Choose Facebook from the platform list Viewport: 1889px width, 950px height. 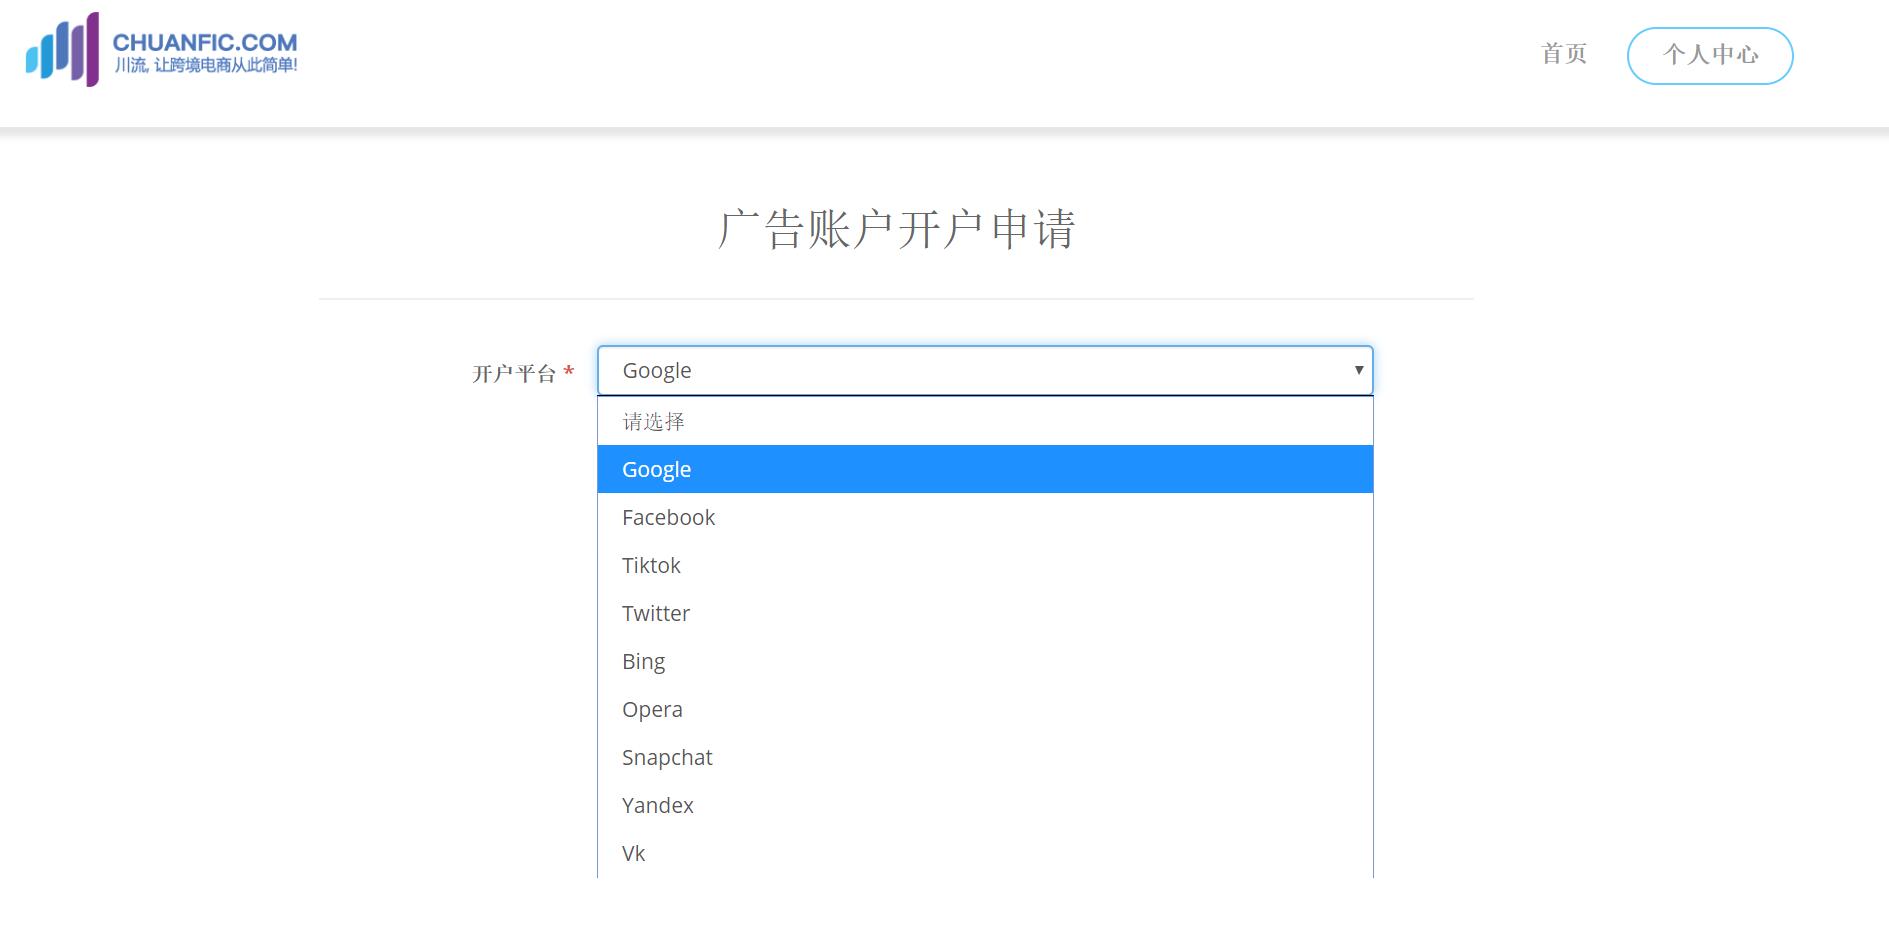coord(985,517)
